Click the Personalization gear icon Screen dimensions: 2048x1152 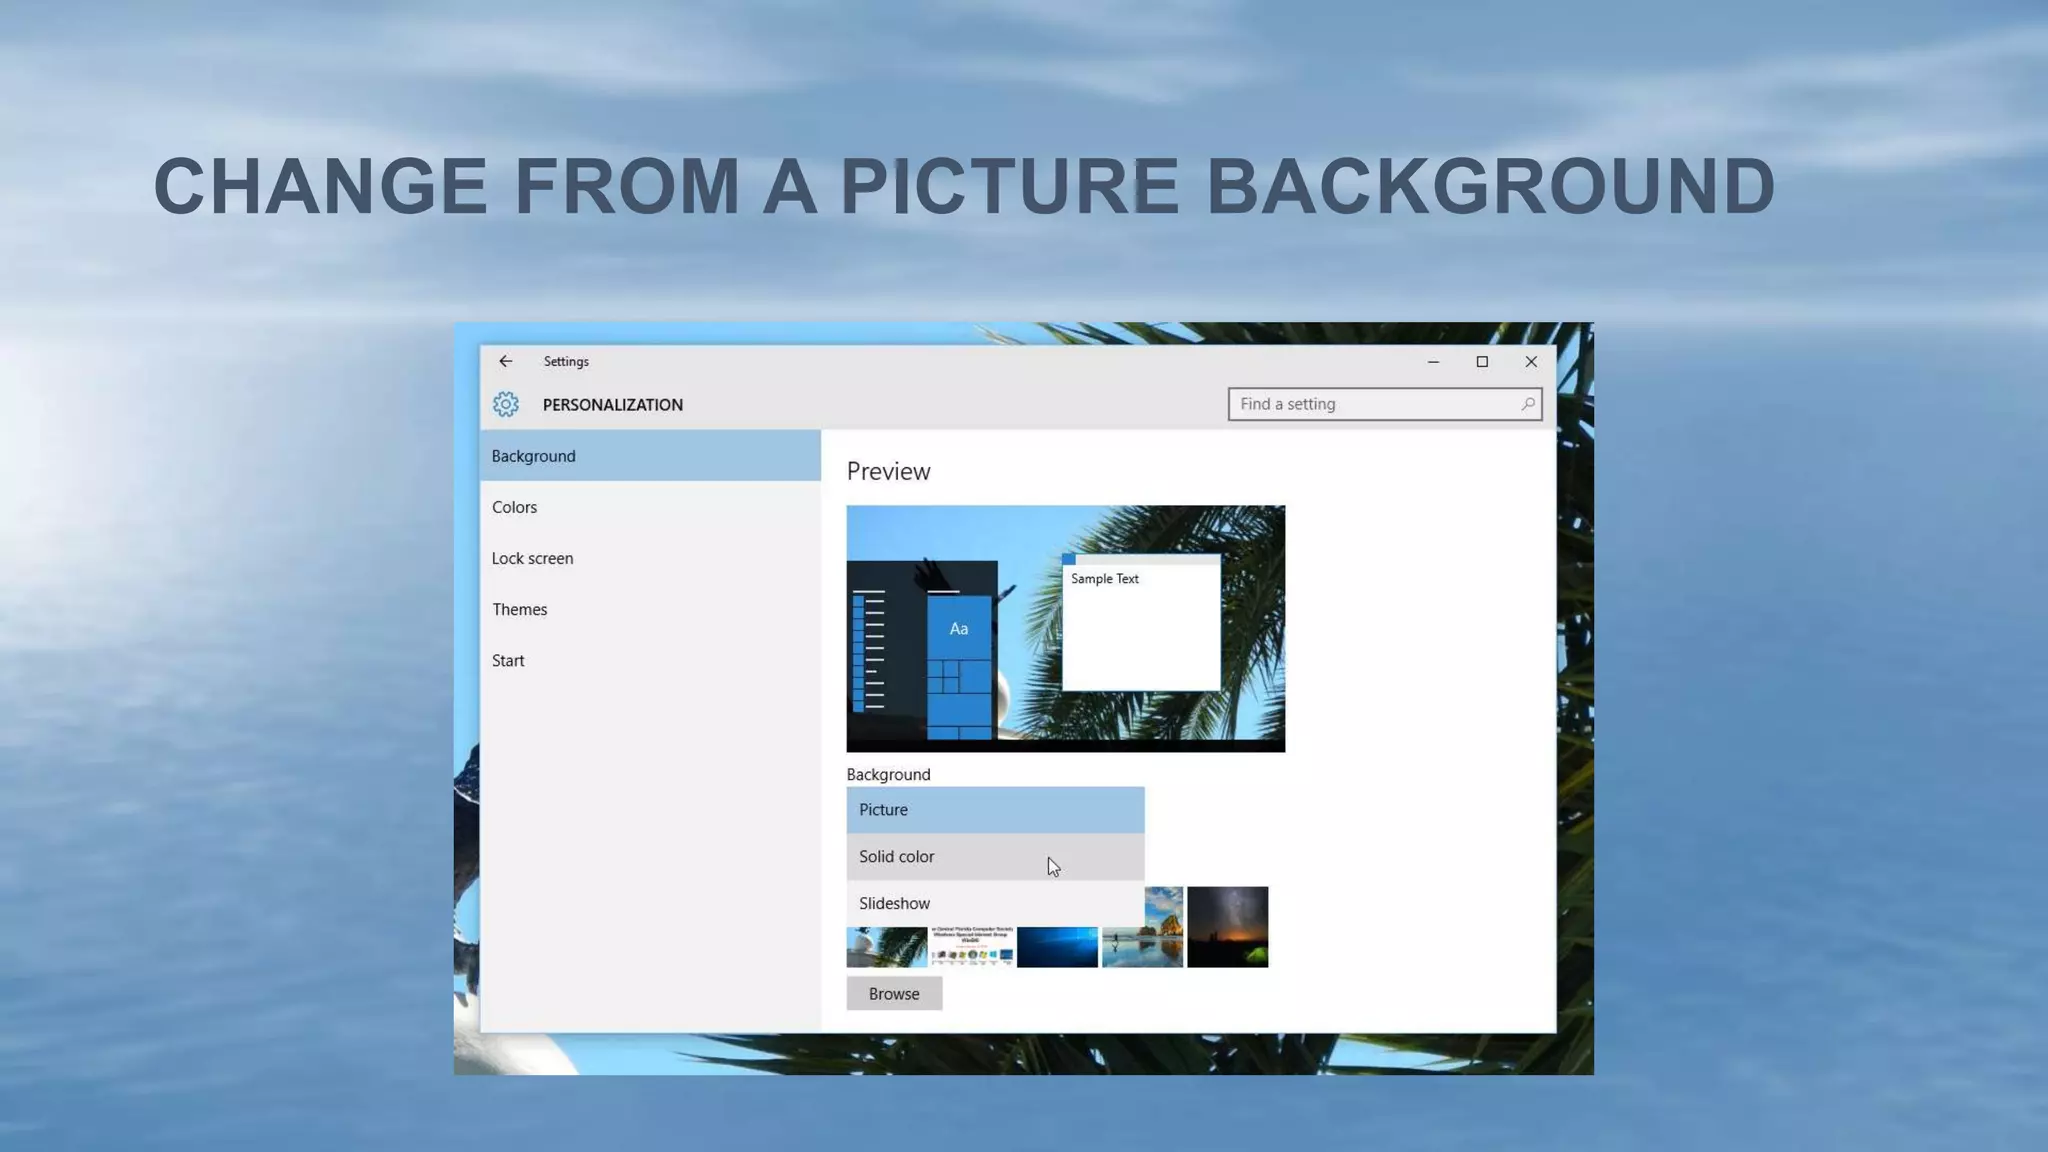[x=505, y=404]
